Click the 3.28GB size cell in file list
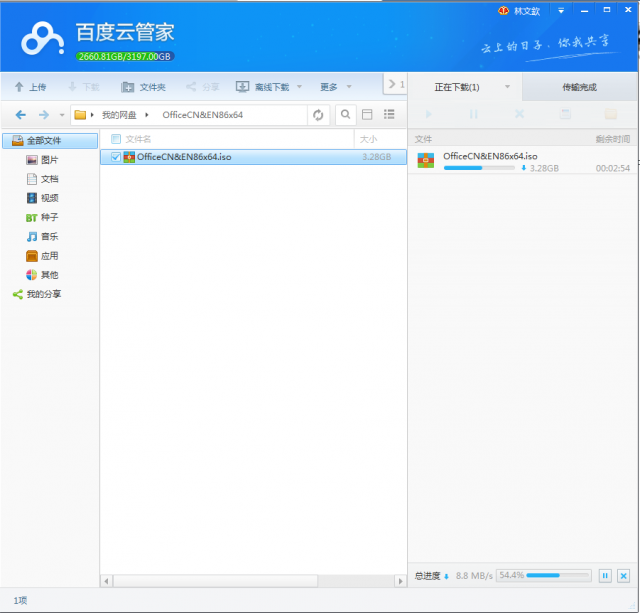The height and width of the screenshot is (613, 640). pyautogui.click(x=377, y=157)
